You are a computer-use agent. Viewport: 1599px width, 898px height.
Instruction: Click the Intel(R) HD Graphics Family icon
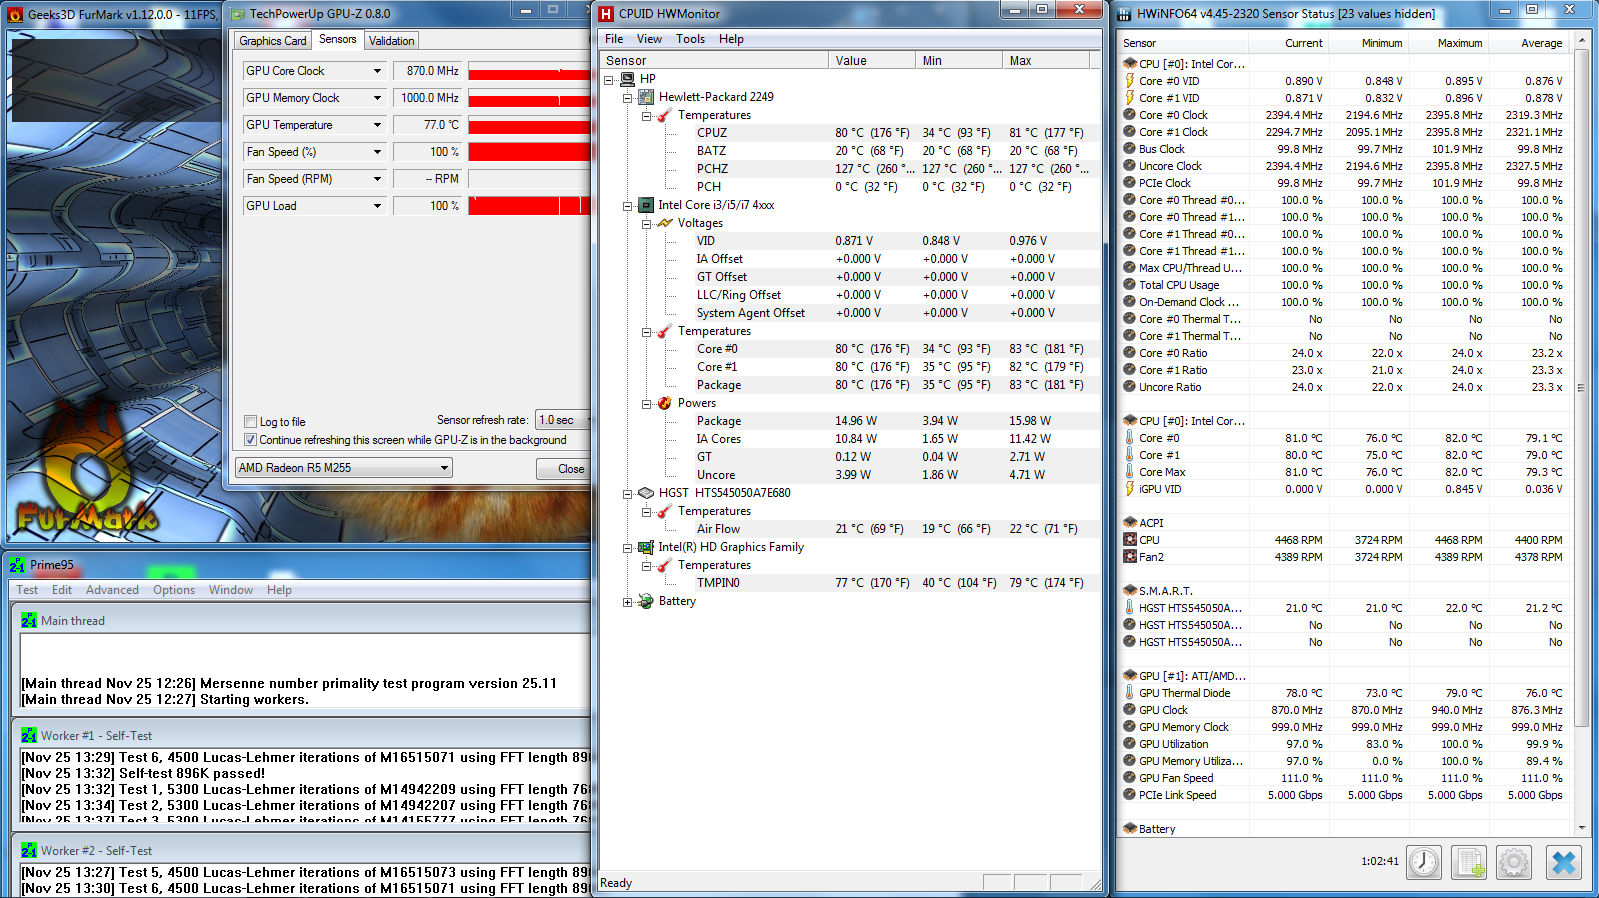646,547
